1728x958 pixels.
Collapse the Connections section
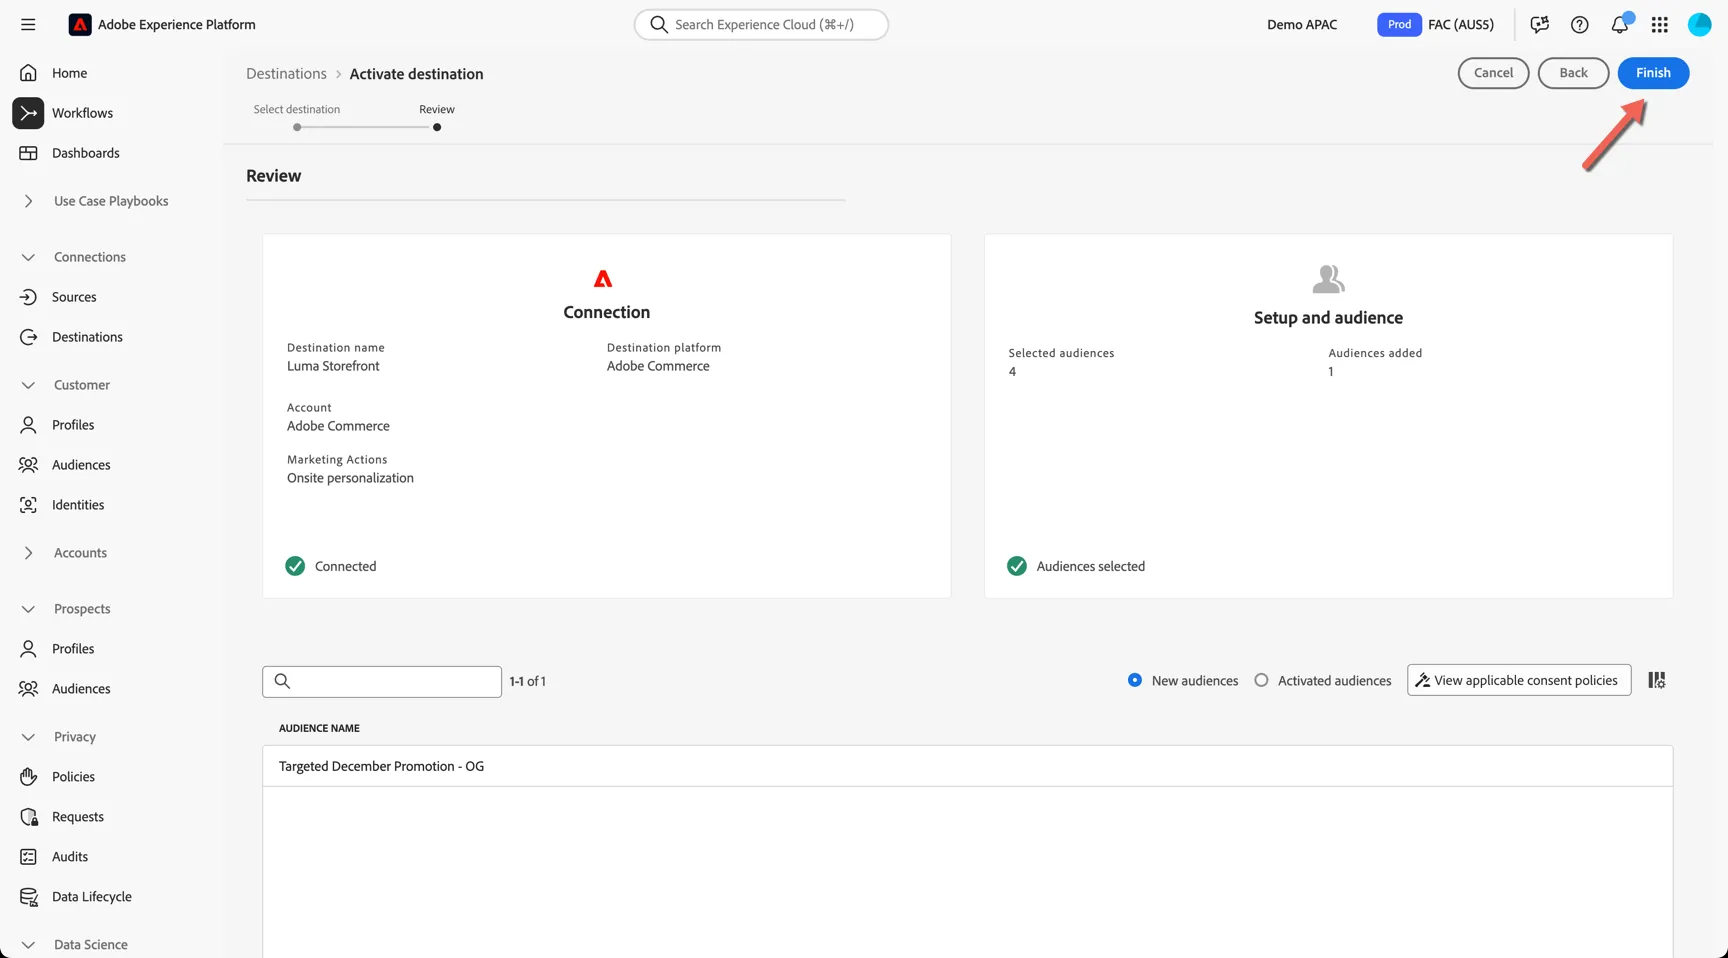pos(28,257)
